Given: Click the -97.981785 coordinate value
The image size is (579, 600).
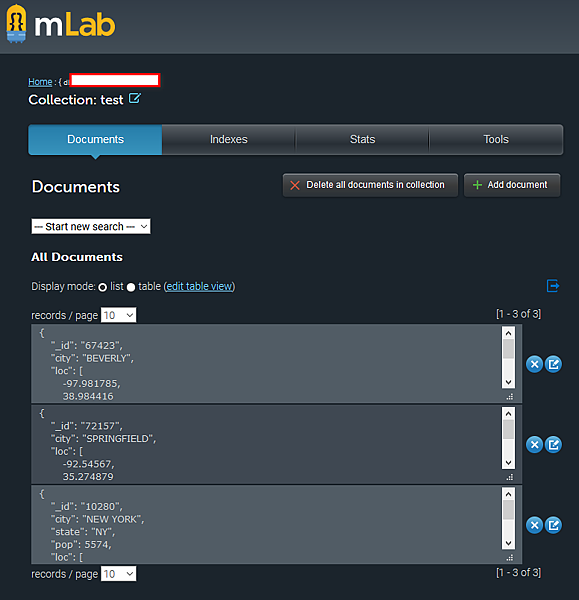Looking at the screenshot, I should coord(92,383).
